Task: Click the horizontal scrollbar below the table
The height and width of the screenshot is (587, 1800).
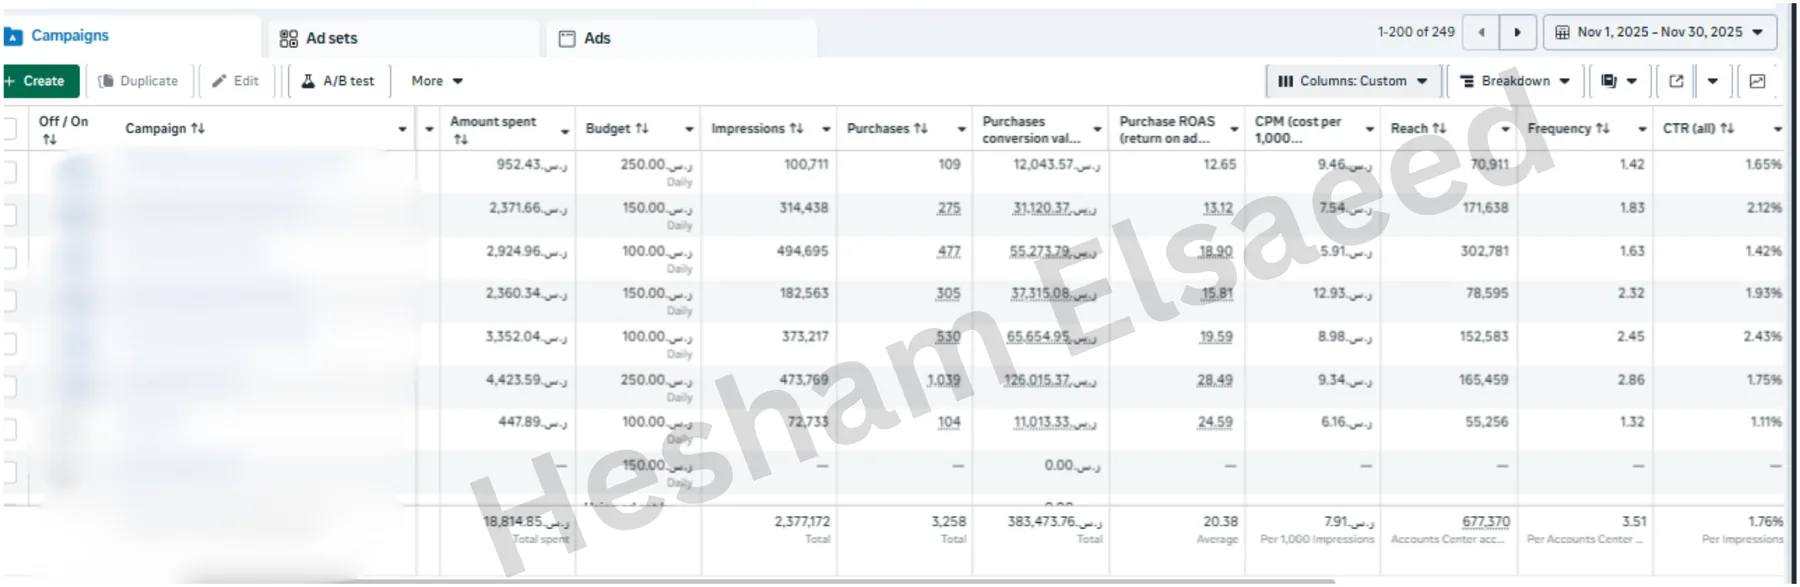Action: point(760,581)
